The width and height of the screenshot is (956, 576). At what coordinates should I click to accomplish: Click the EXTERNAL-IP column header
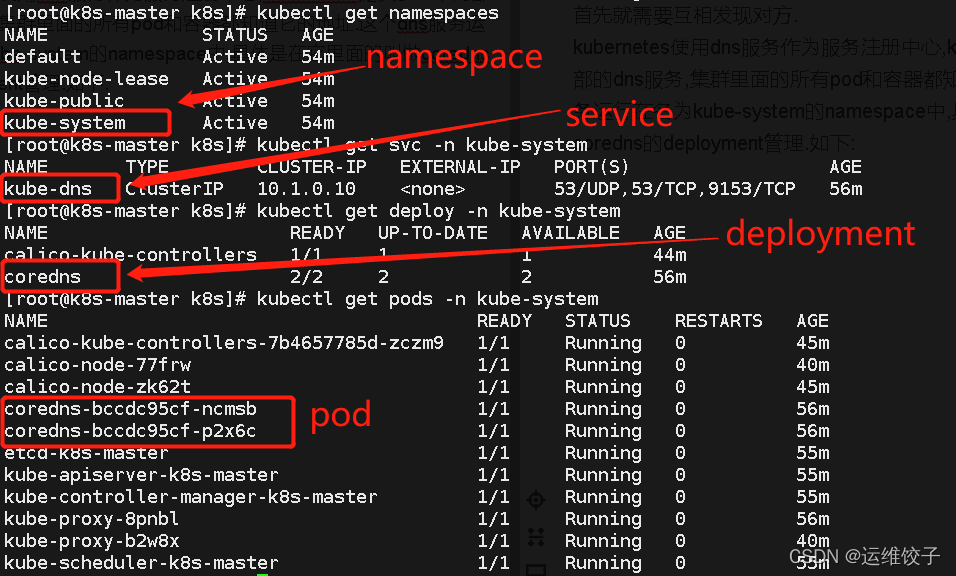[460, 167]
